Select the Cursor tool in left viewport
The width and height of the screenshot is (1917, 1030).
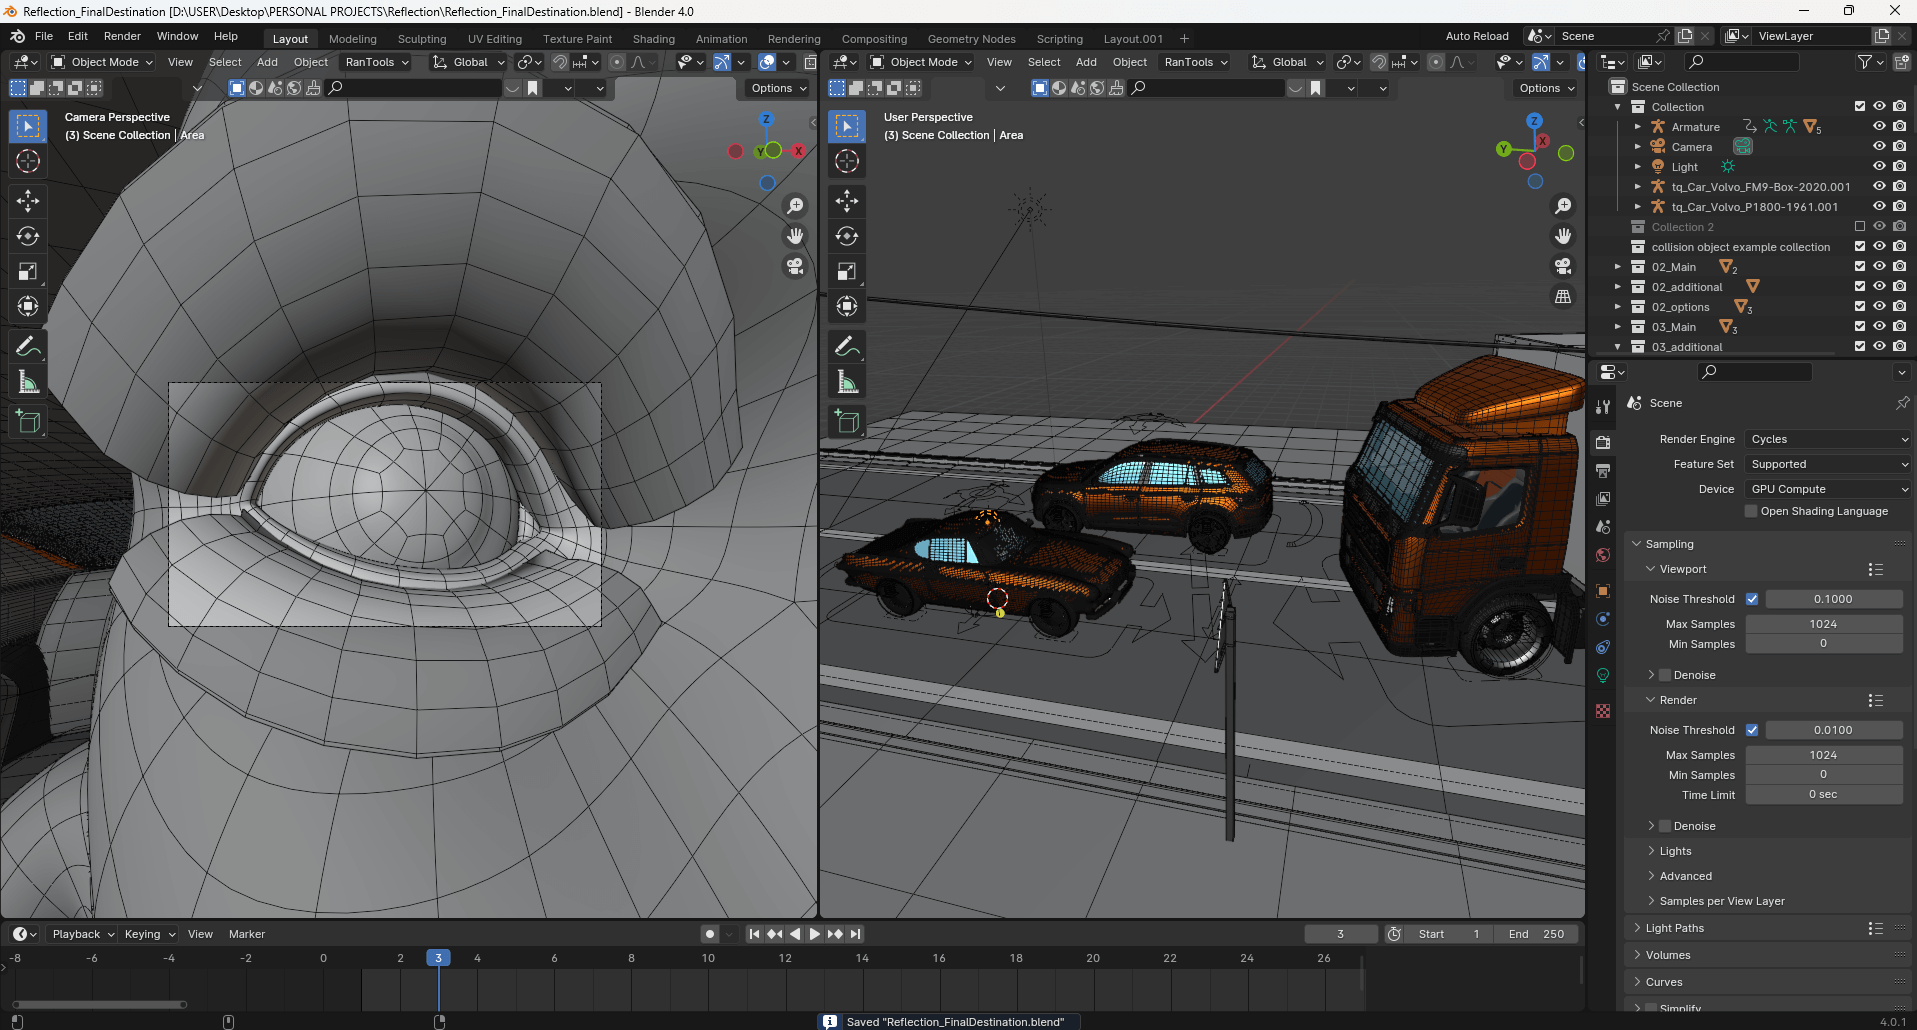(28, 161)
